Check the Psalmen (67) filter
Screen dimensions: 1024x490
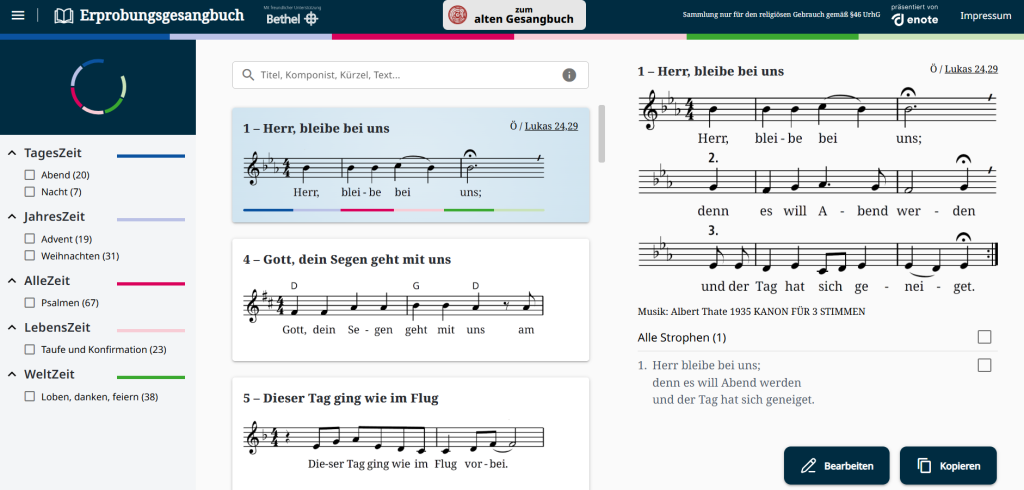(30, 302)
